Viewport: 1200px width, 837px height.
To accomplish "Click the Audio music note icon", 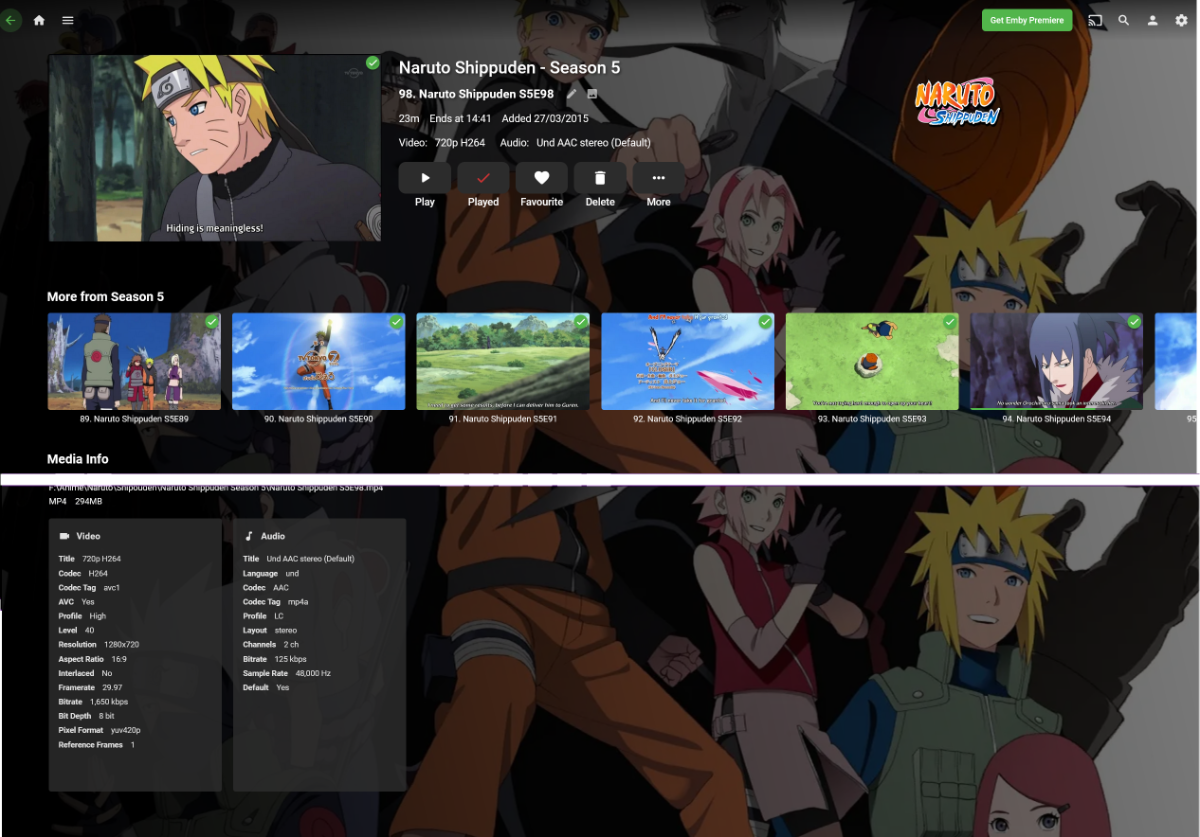I will point(249,537).
